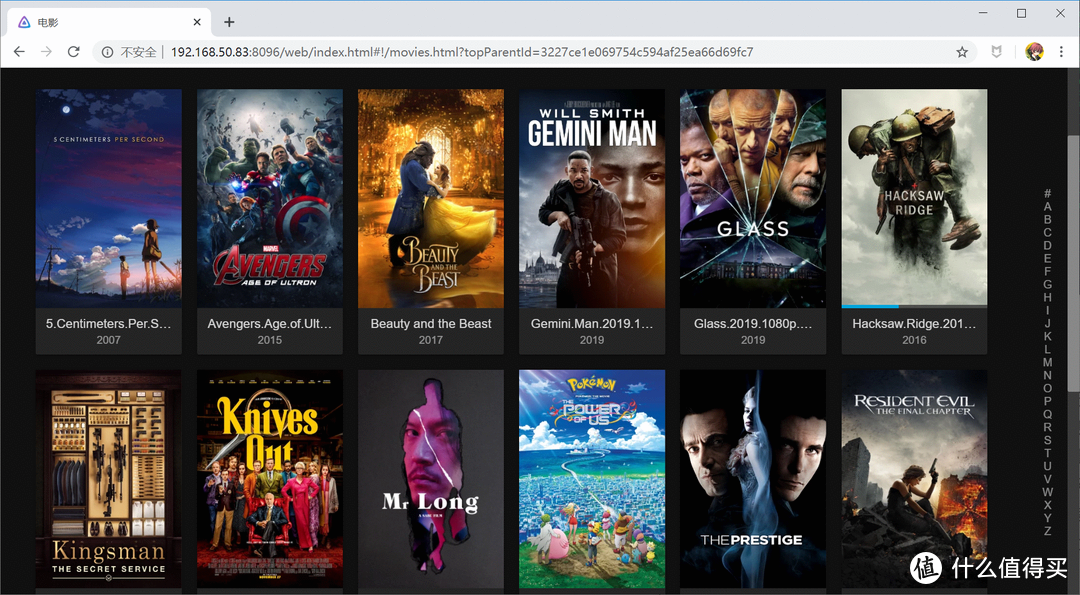The width and height of the screenshot is (1080, 595).
Task: Open the Avengers Age of Ultron poster
Action: pos(270,198)
